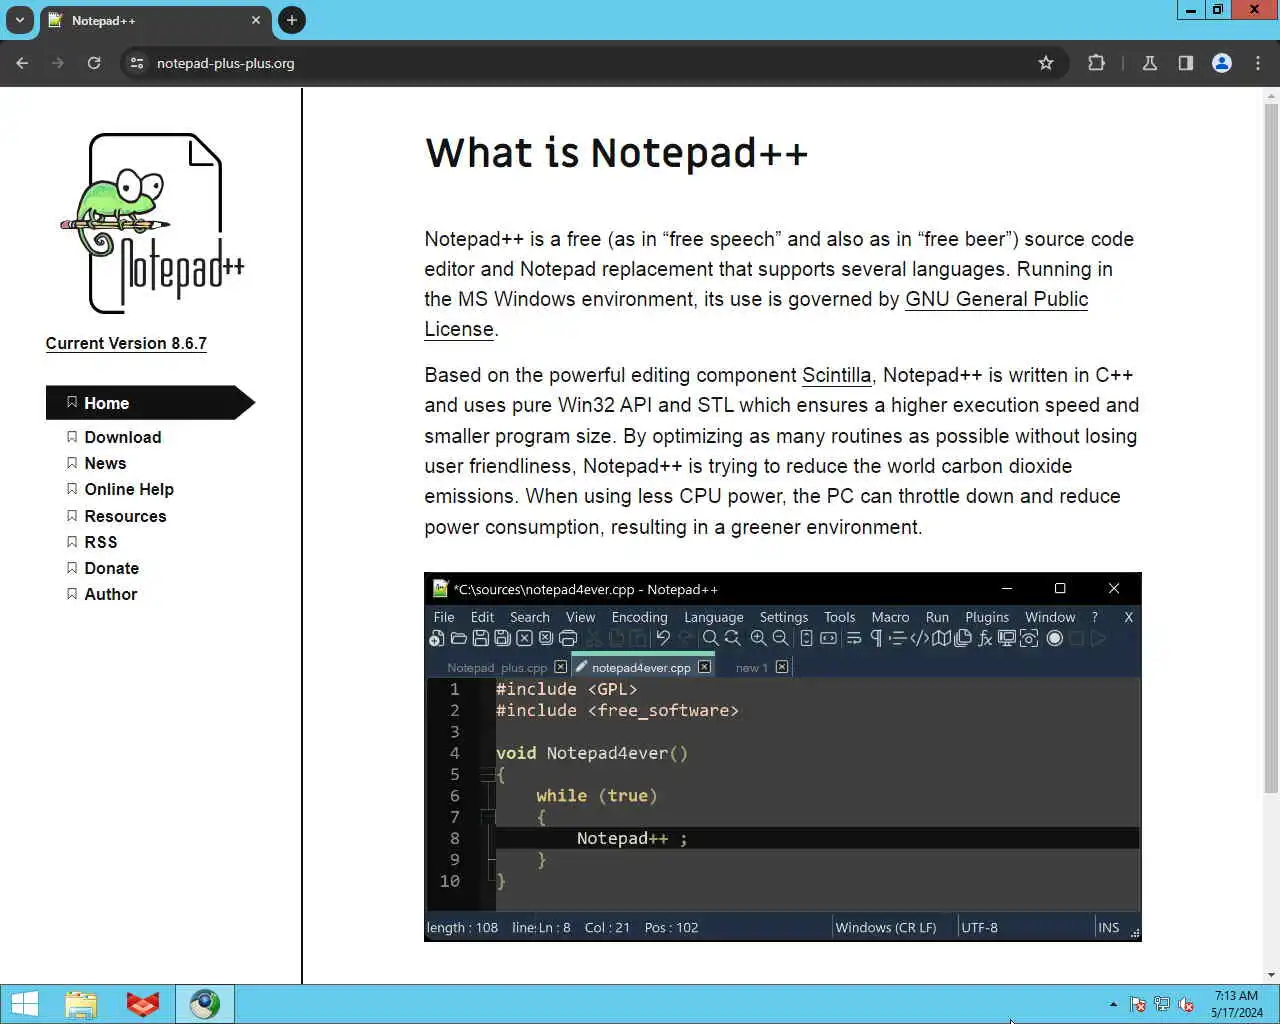Click the page scrollbar down arrow
The width and height of the screenshot is (1280, 1024).
pos(1271,975)
